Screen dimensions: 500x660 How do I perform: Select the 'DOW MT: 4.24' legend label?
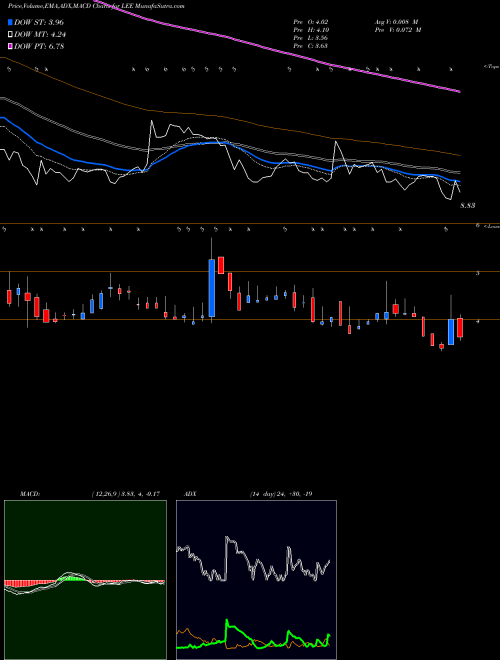[40, 34]
